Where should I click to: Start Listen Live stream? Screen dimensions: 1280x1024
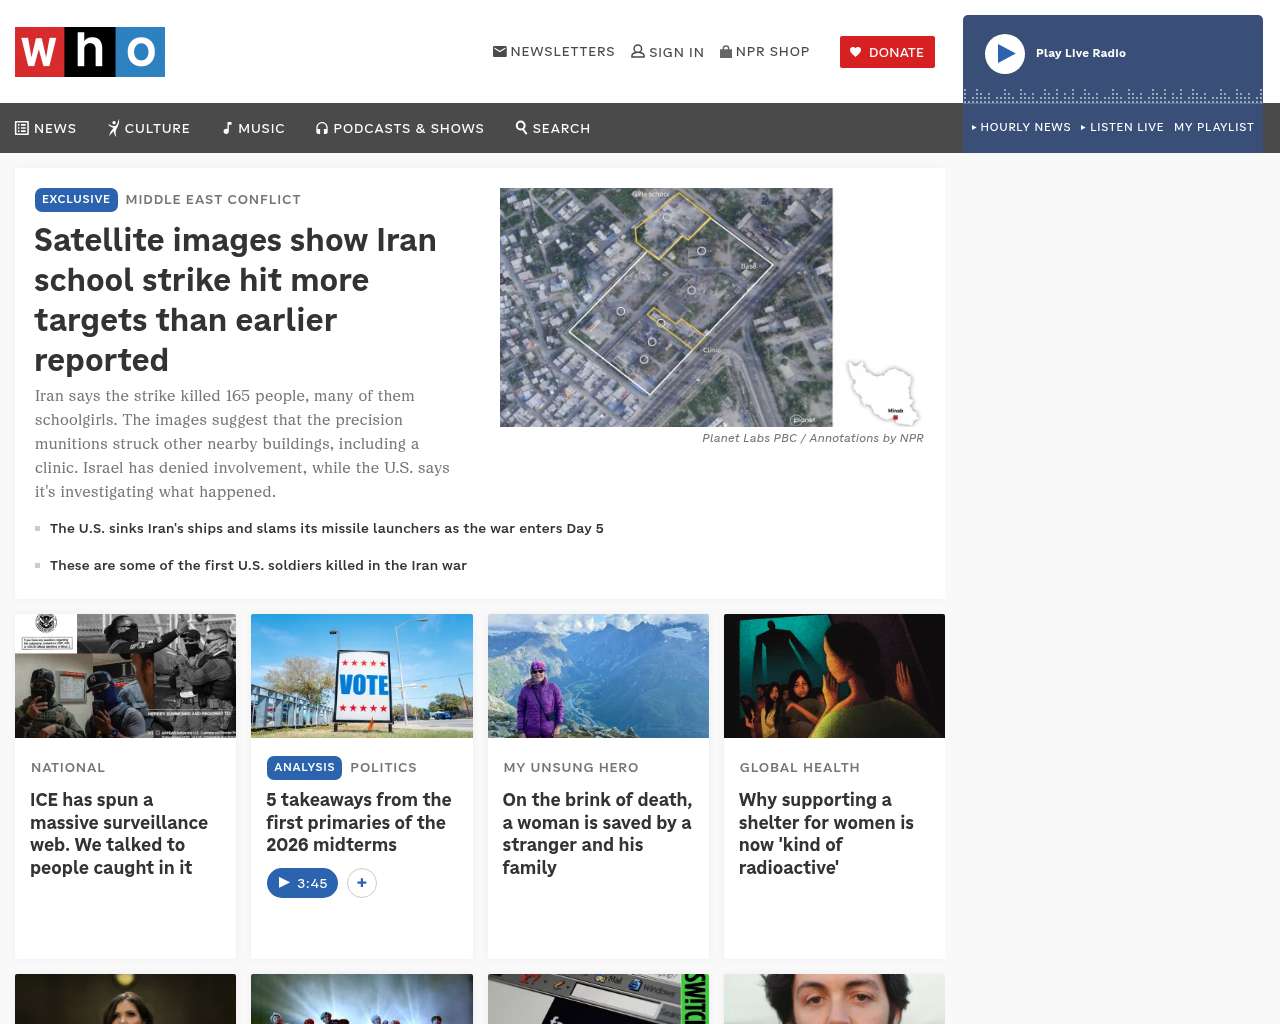click(1122, 127)
